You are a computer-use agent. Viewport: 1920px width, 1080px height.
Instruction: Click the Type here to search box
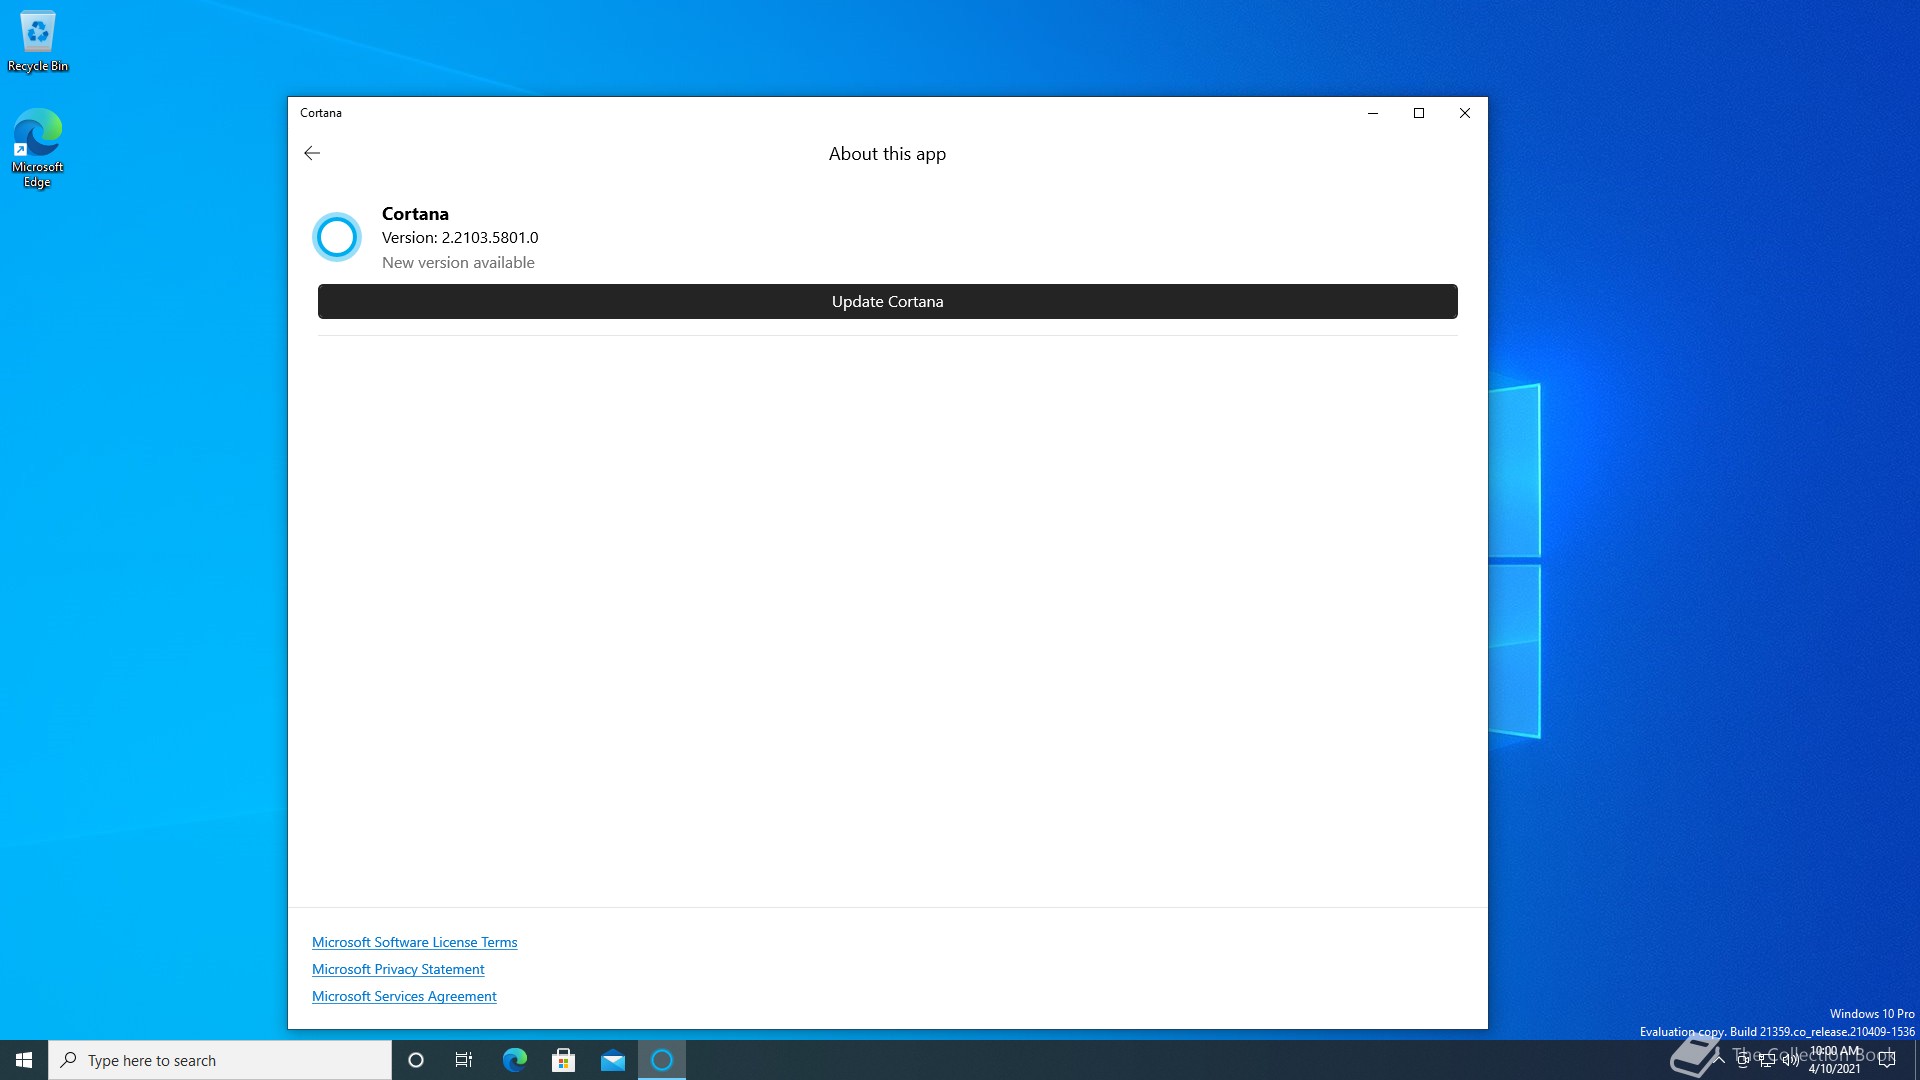(x=220, y=1060)
